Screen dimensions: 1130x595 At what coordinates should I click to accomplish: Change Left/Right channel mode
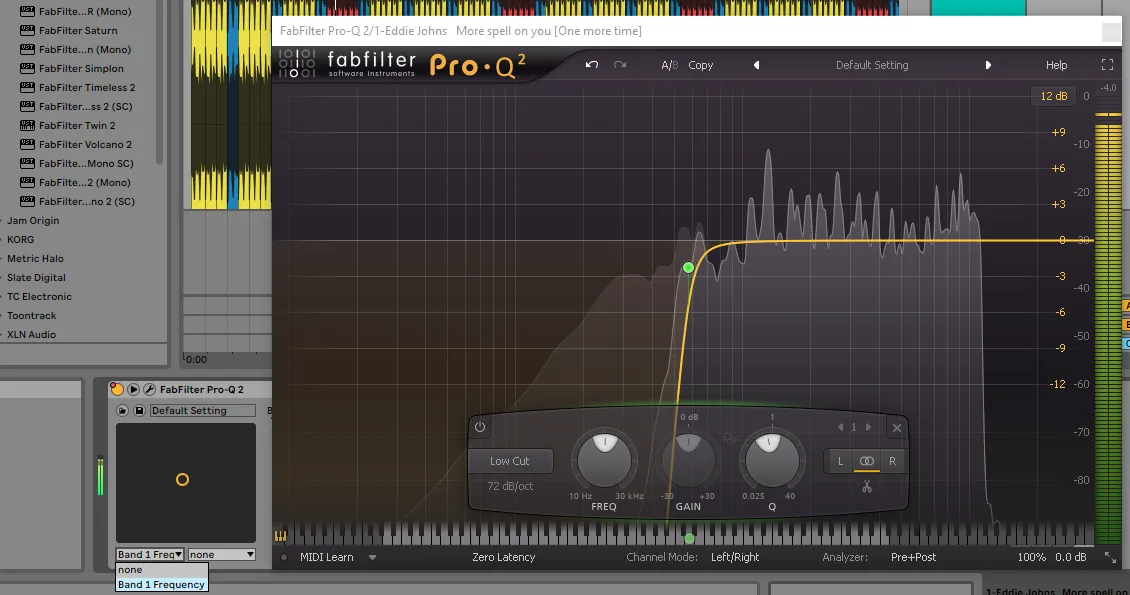click(x=735, y=557)
